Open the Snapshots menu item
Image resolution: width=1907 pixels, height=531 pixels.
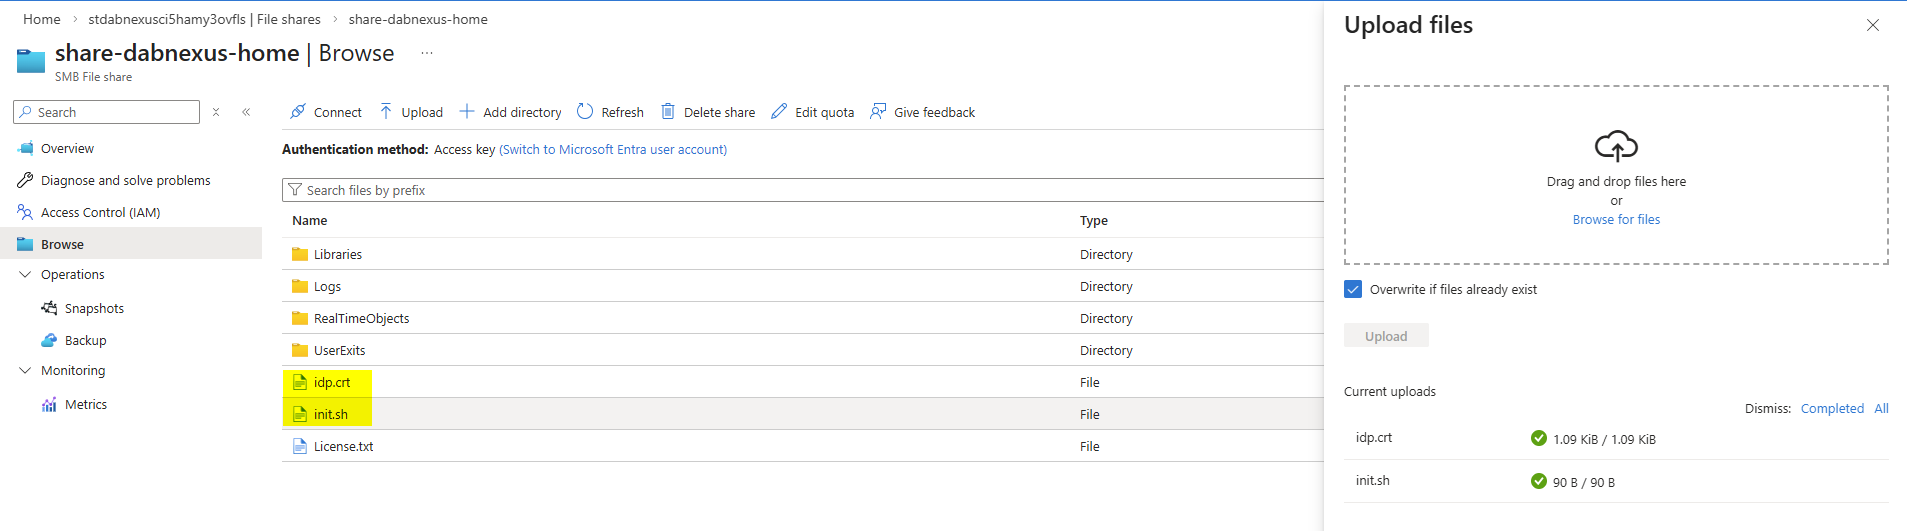94,309
